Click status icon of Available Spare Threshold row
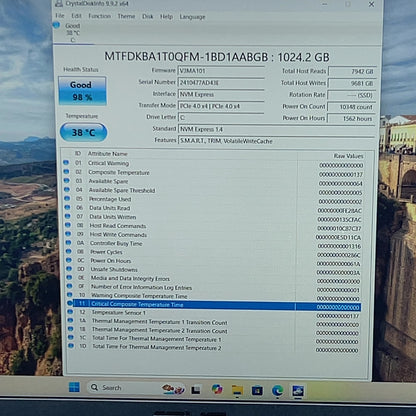 [67, 189]
